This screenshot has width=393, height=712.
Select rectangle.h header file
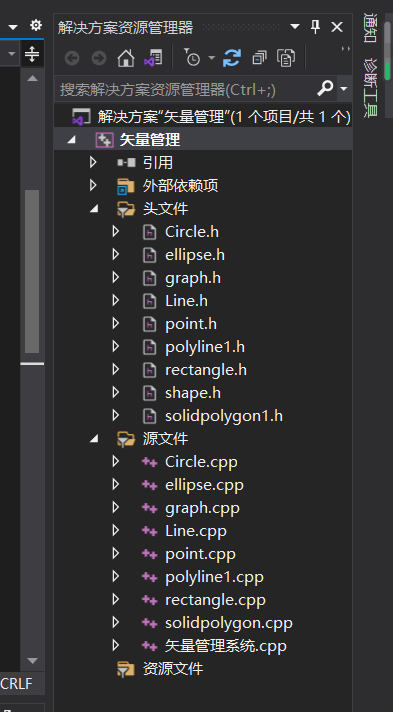click(206, 370)
